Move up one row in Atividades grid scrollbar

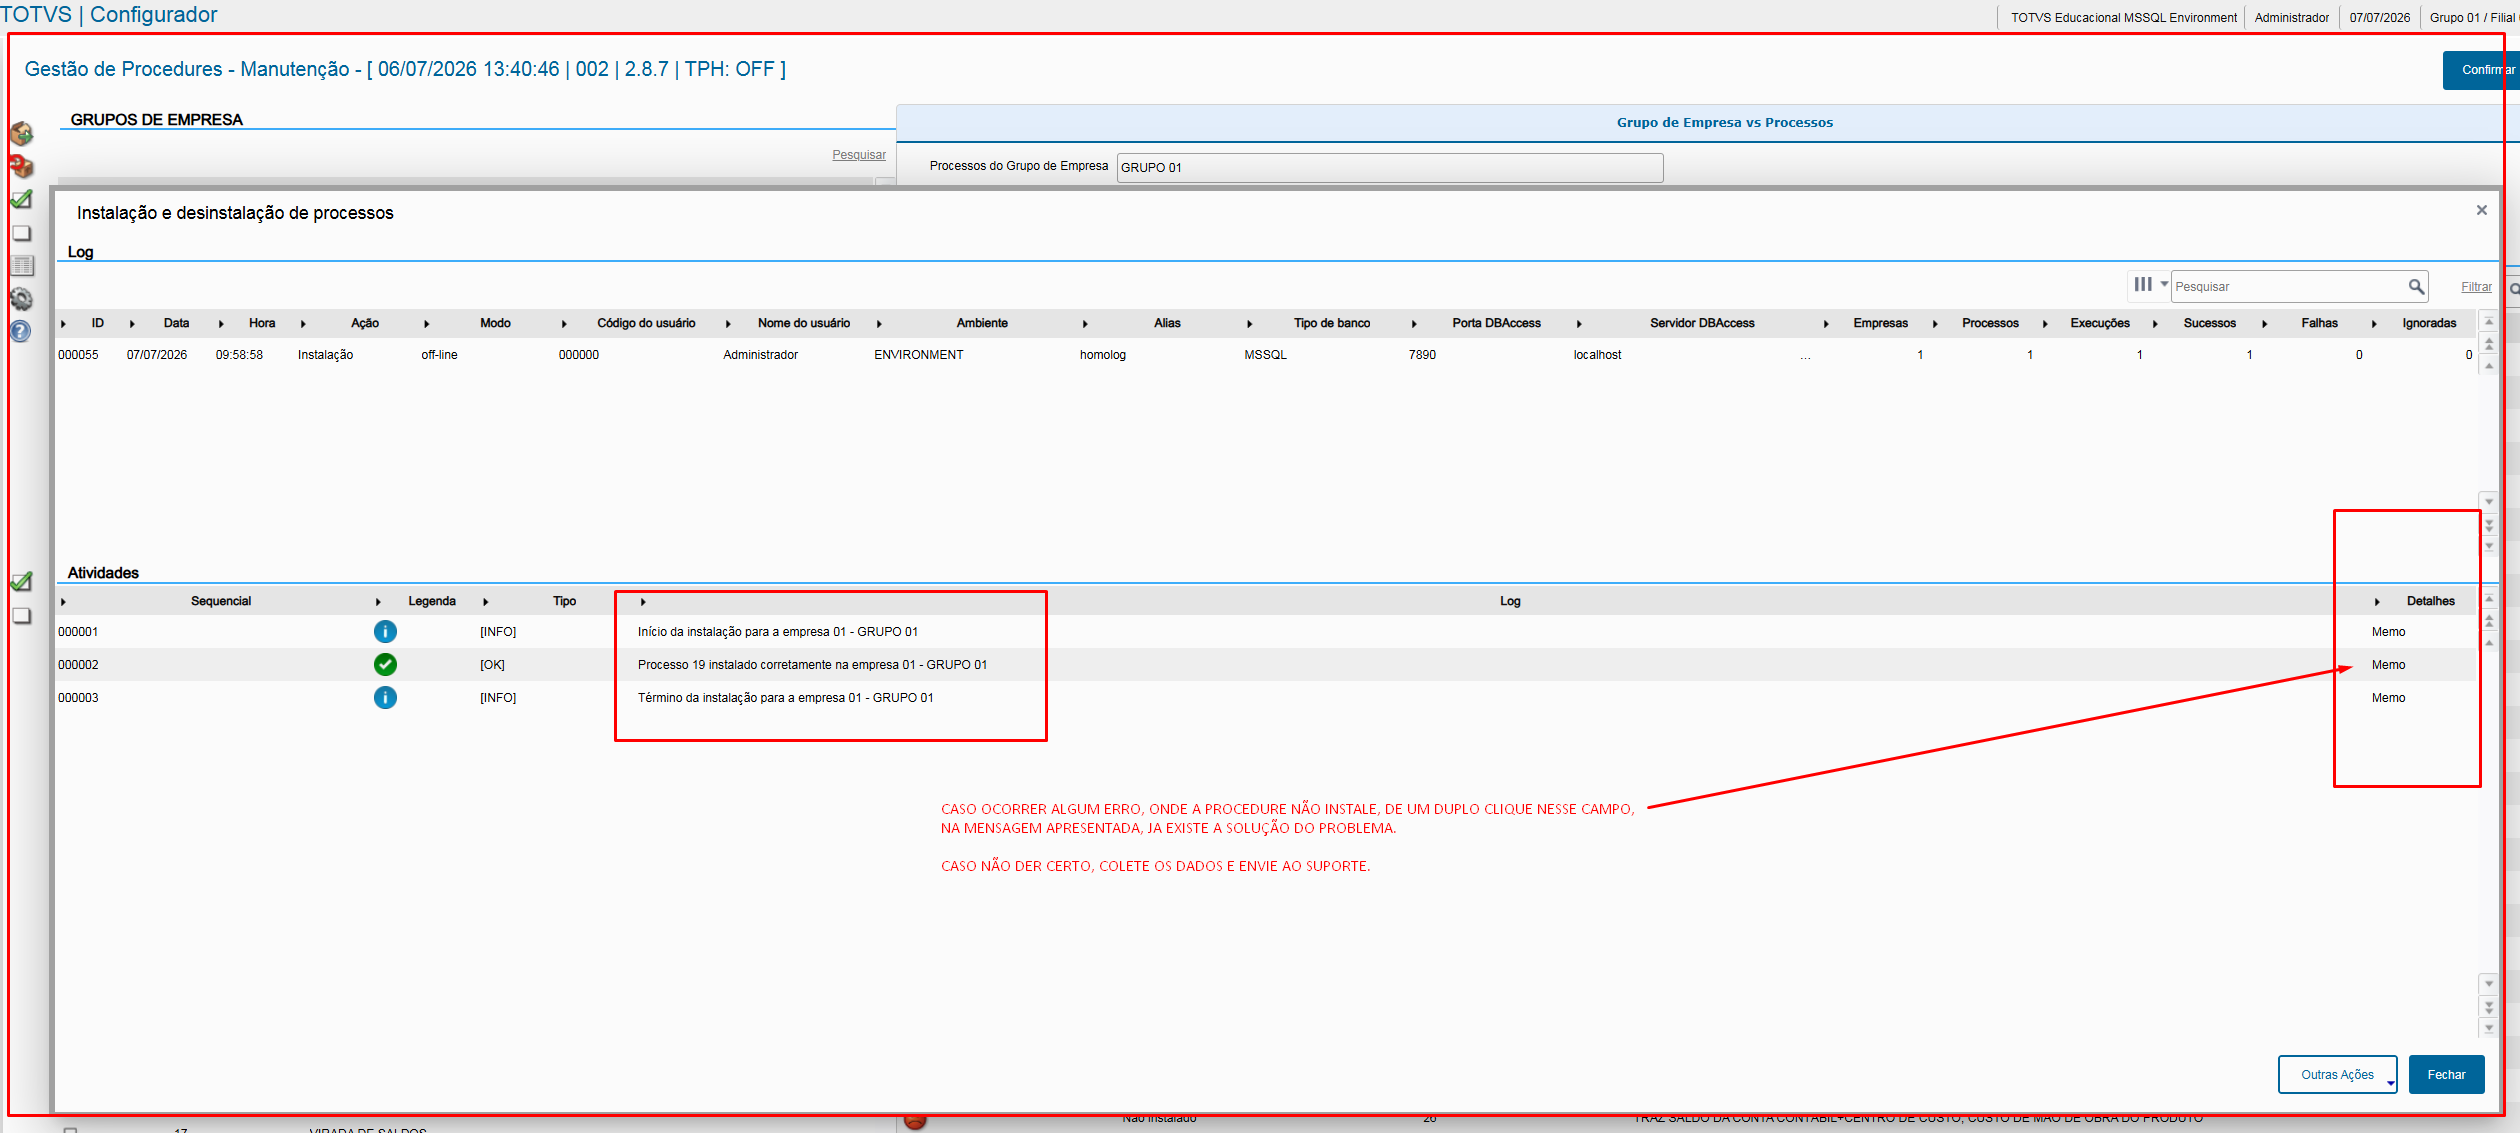point(2489,643)
